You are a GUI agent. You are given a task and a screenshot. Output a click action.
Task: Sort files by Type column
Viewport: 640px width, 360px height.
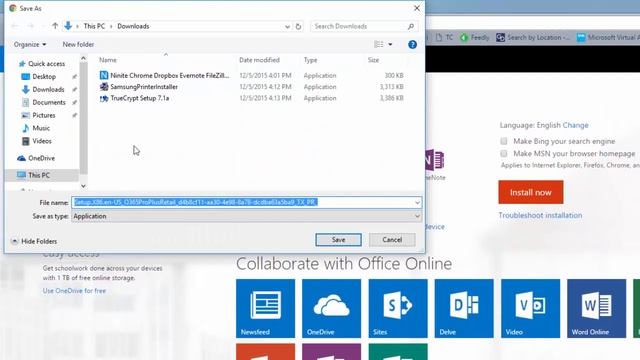[x=310, y=60]
